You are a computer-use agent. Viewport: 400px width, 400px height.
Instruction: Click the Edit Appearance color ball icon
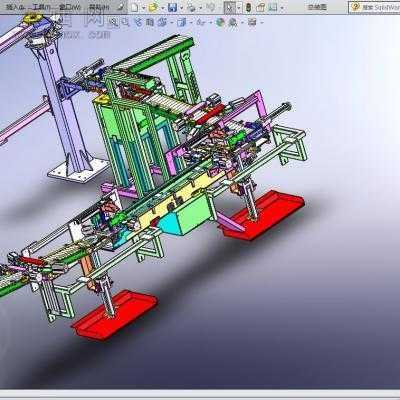(x=220, y=22)
